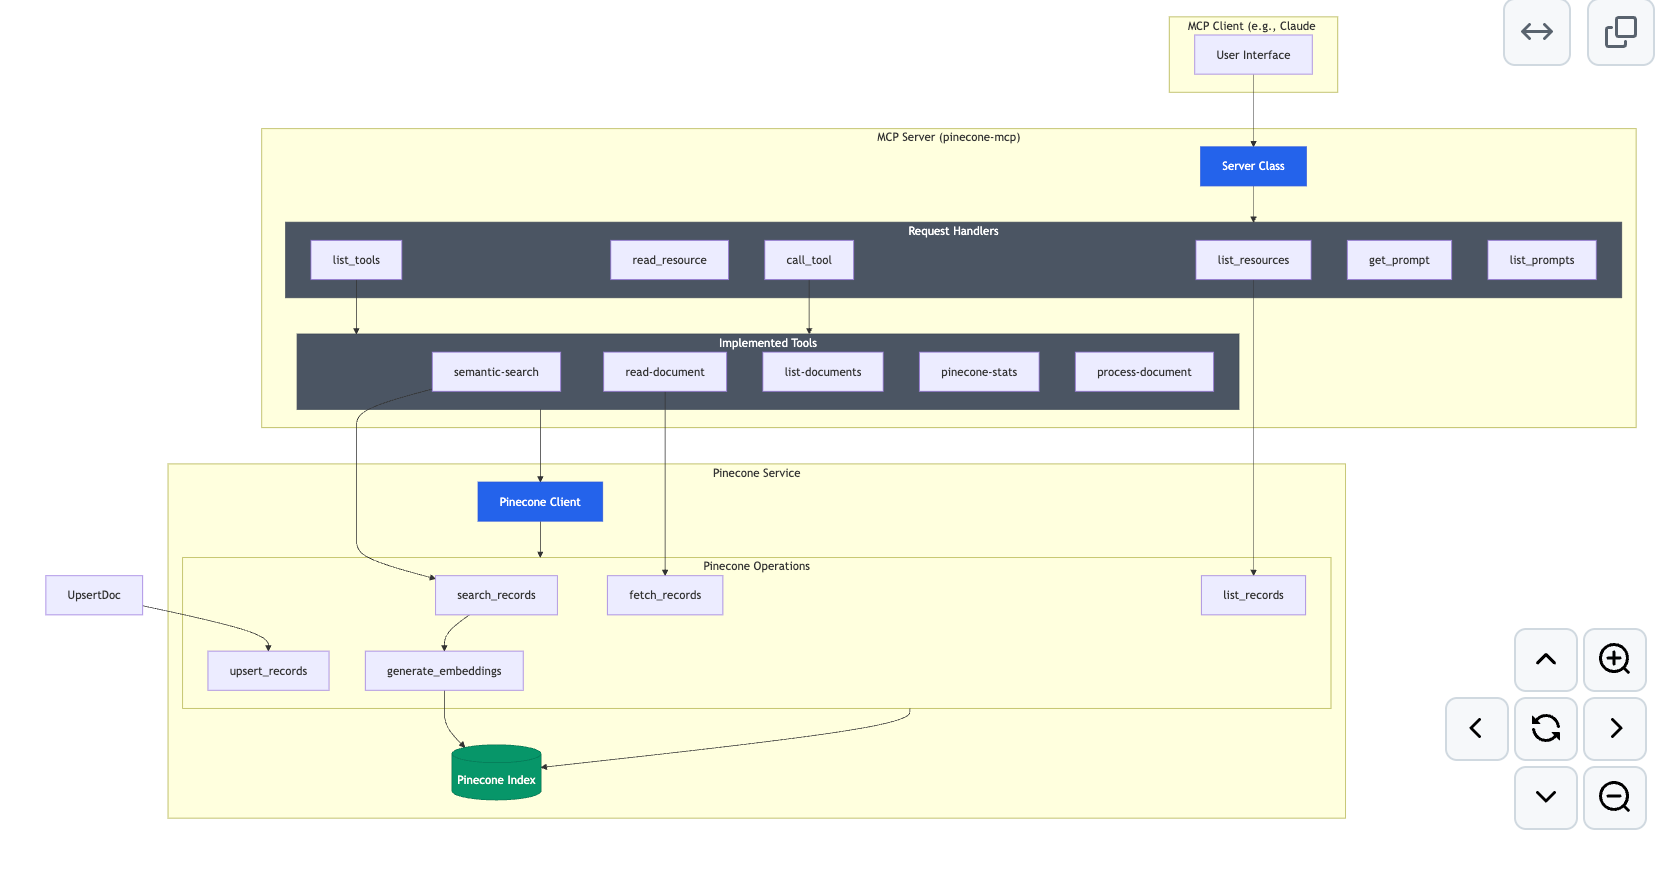
Task: Click the fit-width double arrow icon
Action: 1536,32
